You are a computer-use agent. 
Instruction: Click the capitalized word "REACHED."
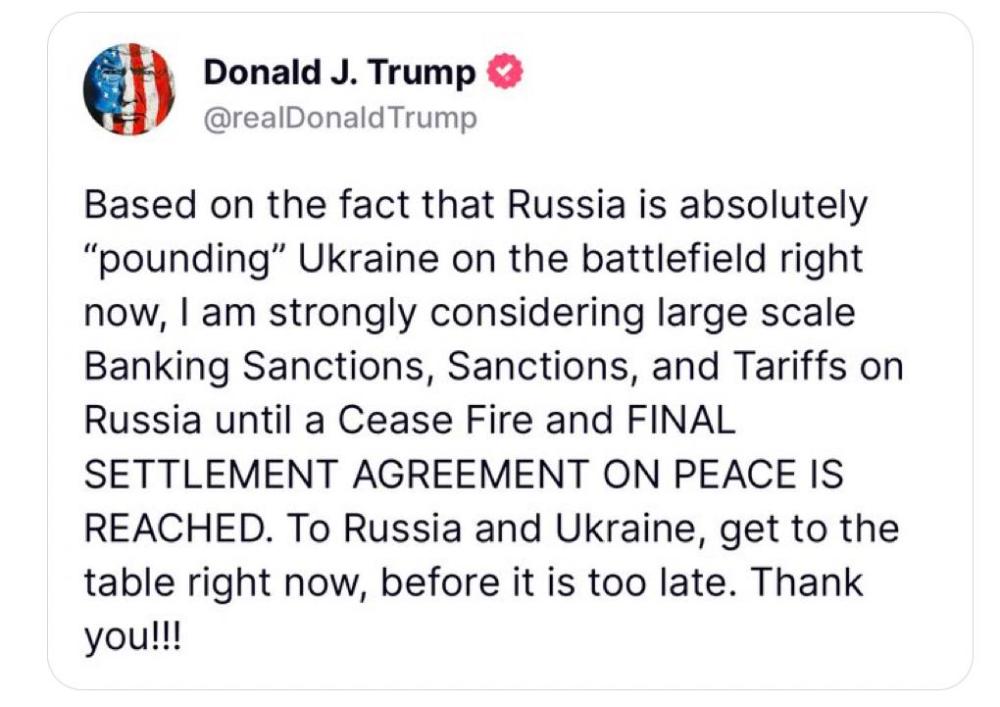(x=183, y=528)
